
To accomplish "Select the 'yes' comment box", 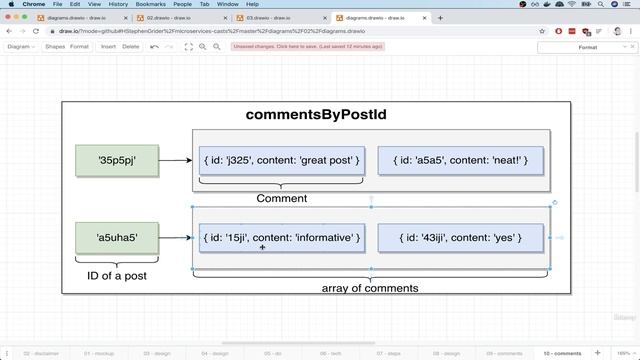I will [460, 238].
